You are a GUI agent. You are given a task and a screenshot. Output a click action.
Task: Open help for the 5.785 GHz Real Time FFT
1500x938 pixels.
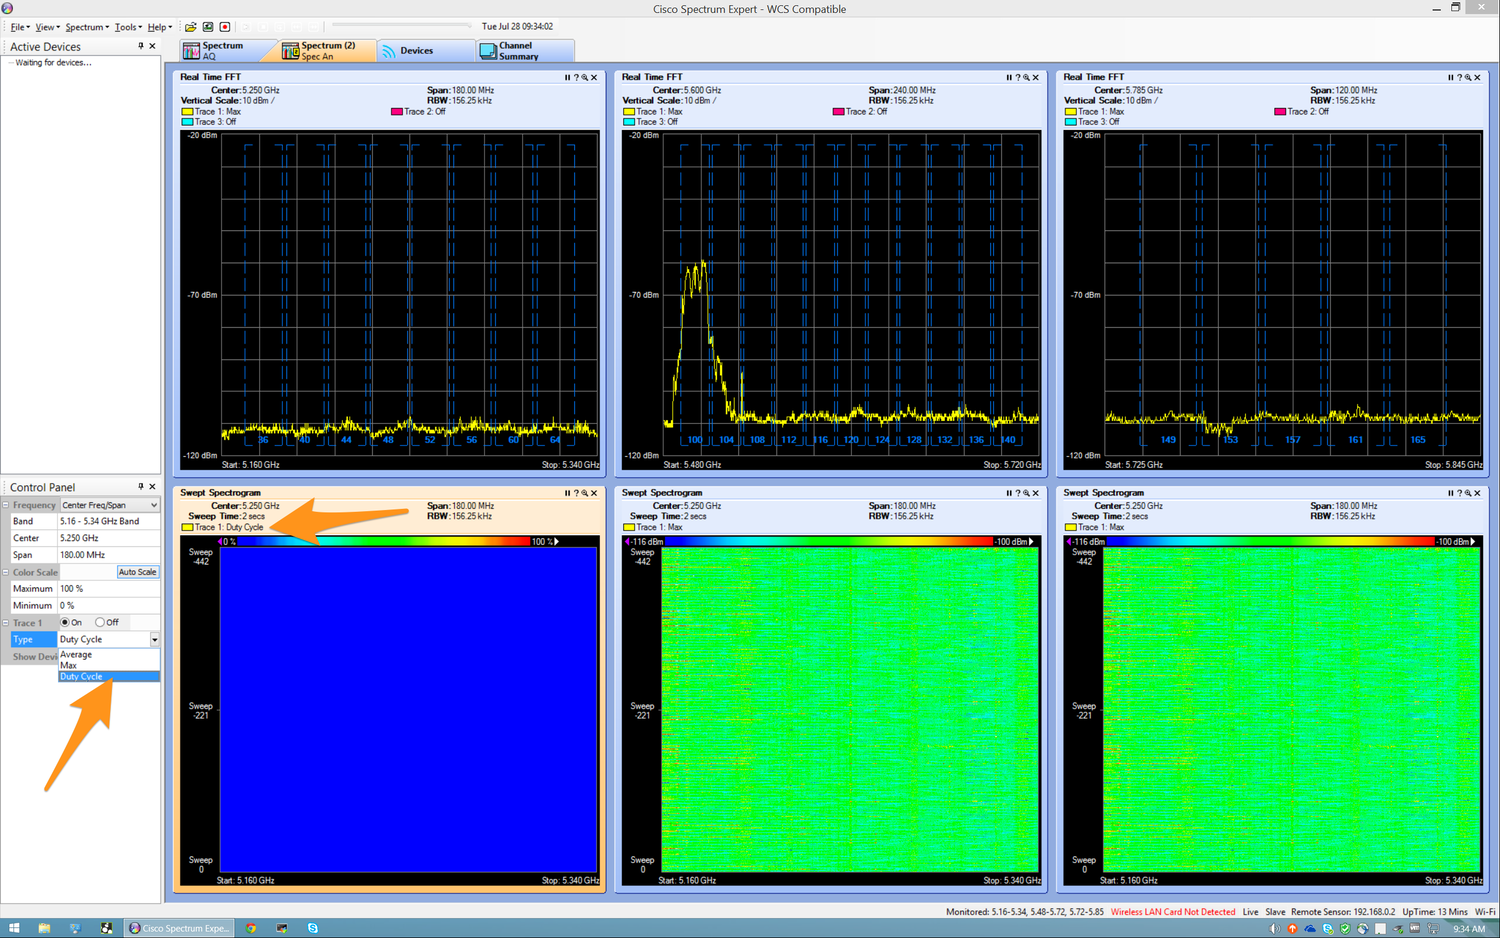pyautogui.click(x=1459, y=77)
